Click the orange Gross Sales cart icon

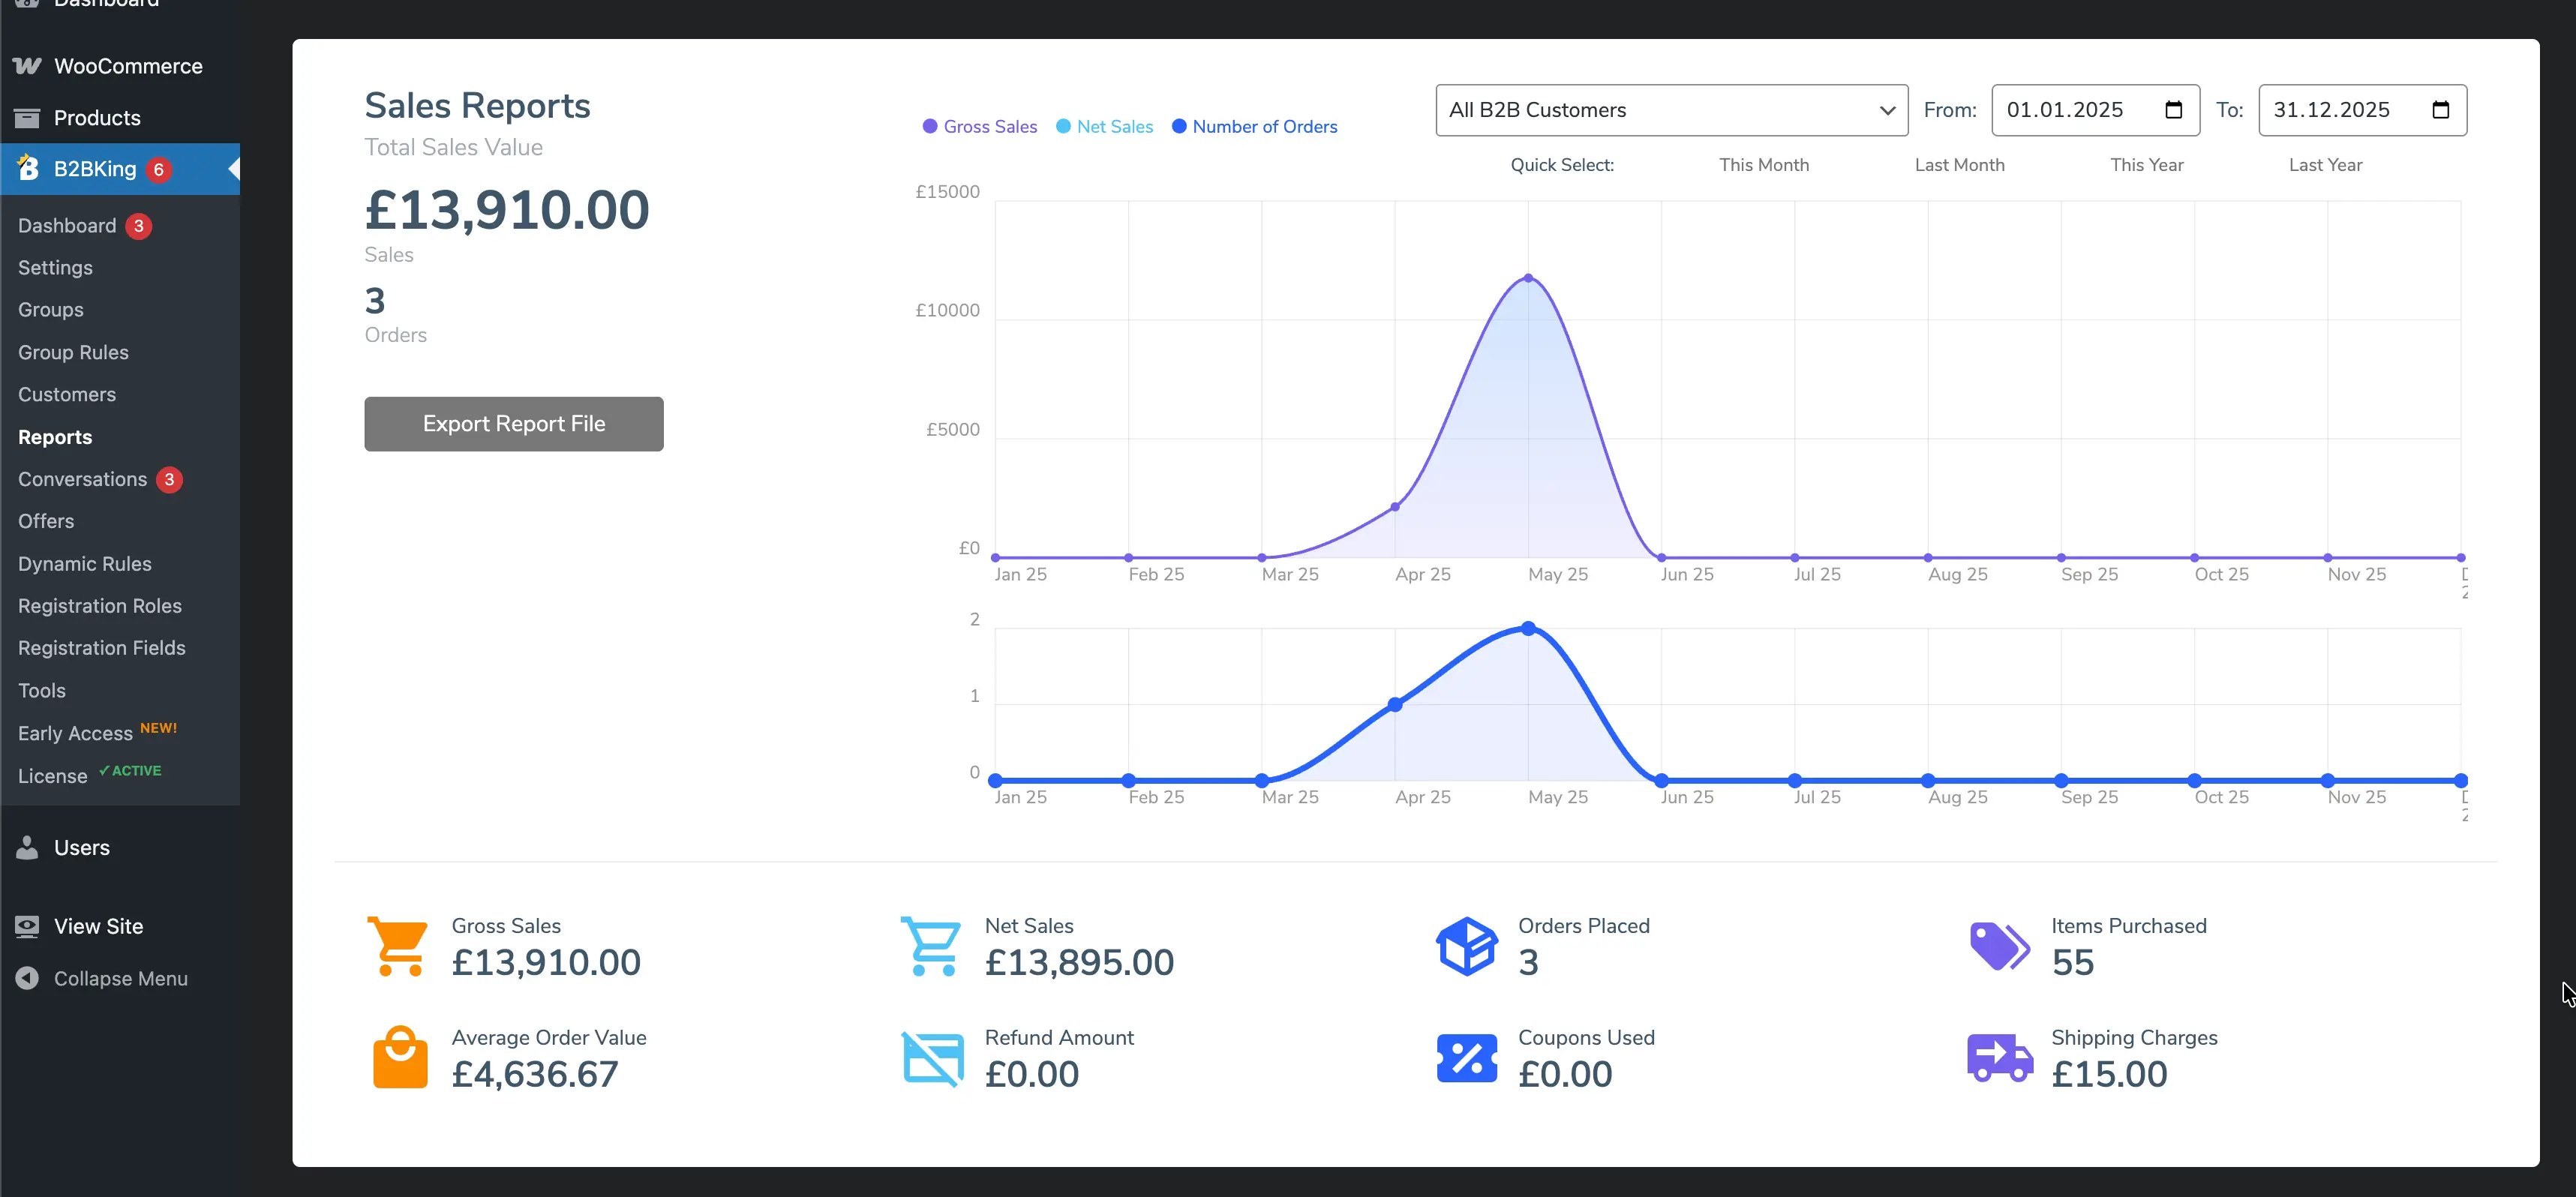[398, 945]
